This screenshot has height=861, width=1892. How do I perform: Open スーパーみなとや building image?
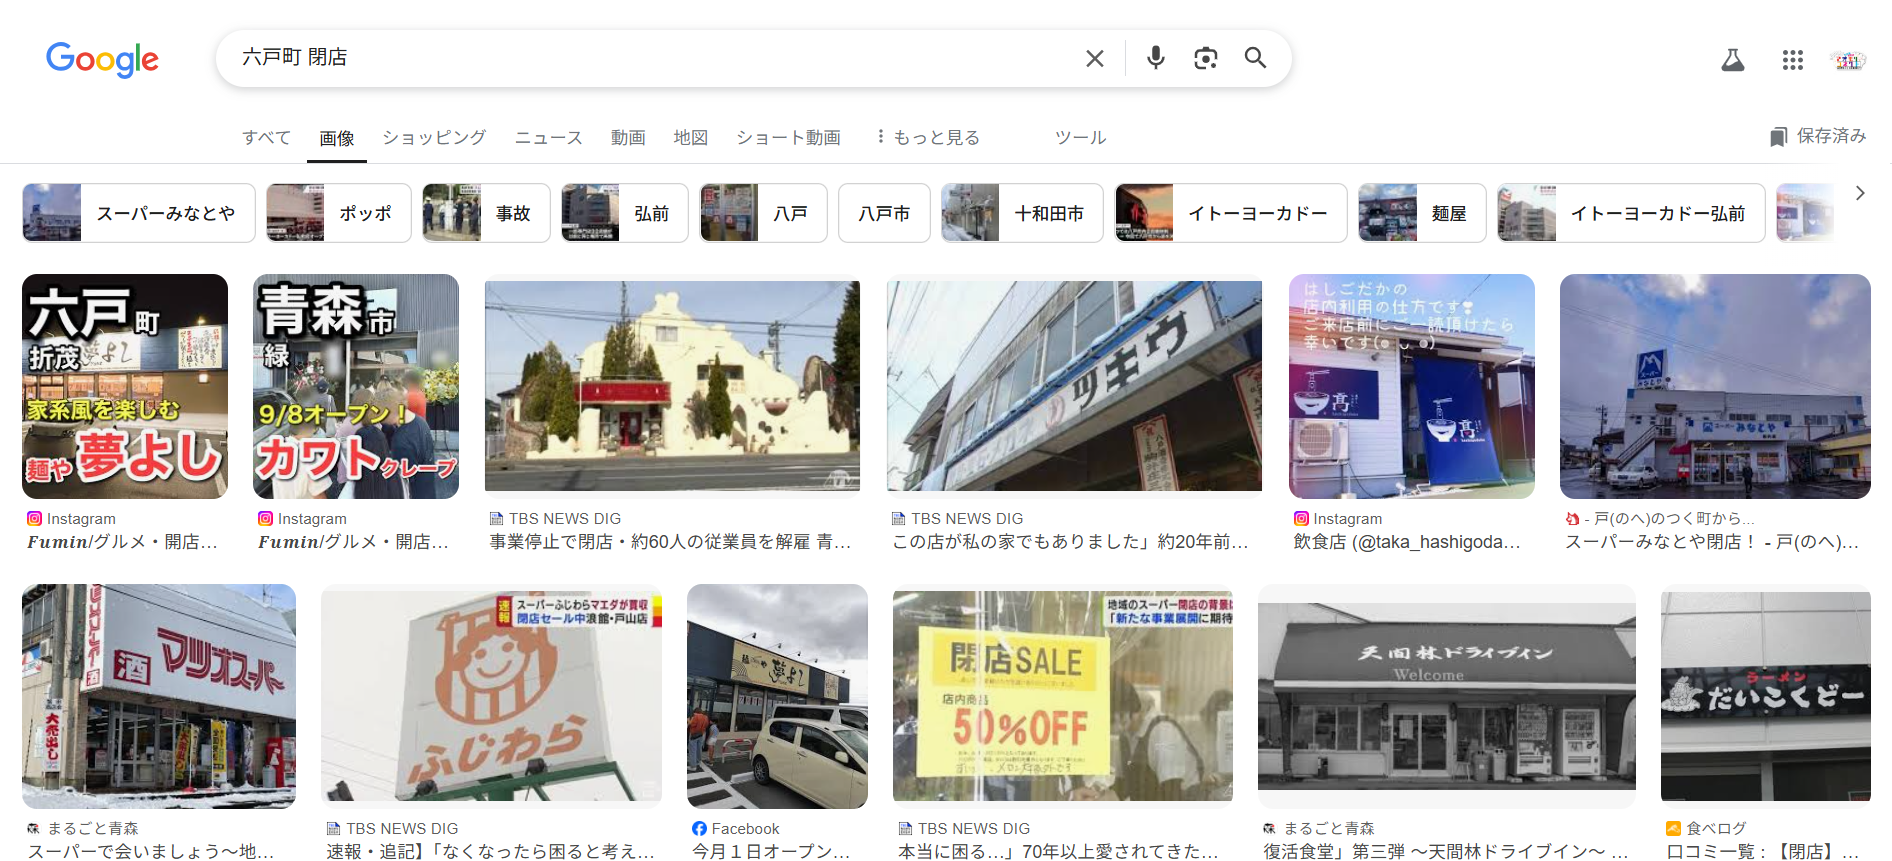pyautogui.click(x=1715, y=386)
